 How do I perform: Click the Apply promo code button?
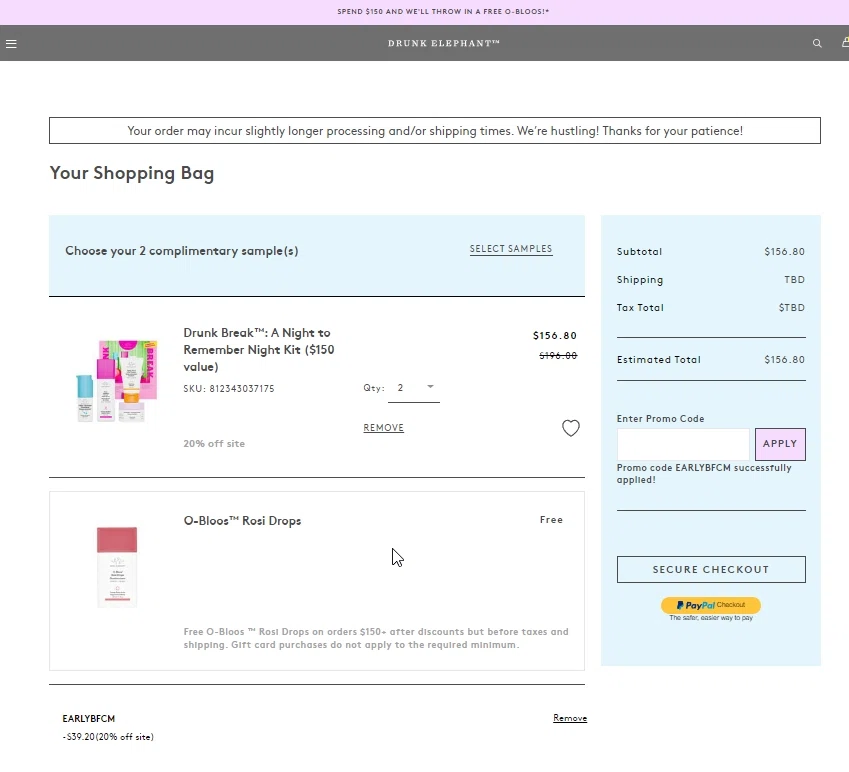tap(780, 444)
